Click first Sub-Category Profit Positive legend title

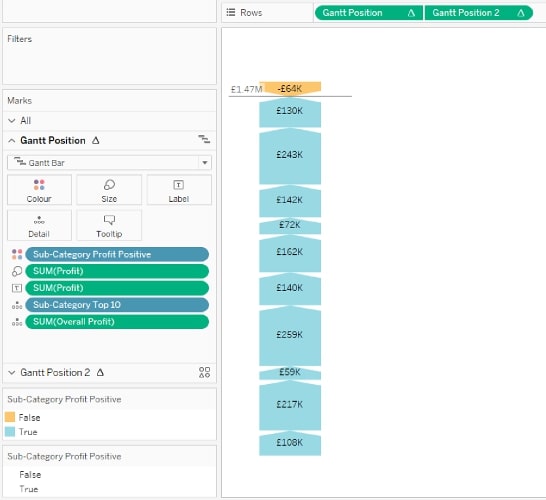[64, 399]
